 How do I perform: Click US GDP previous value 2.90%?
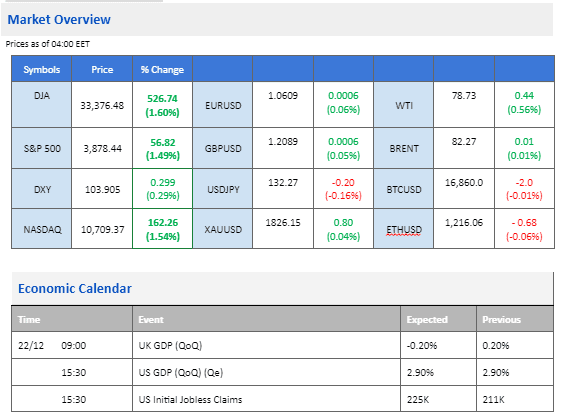[x=496, y=373]
